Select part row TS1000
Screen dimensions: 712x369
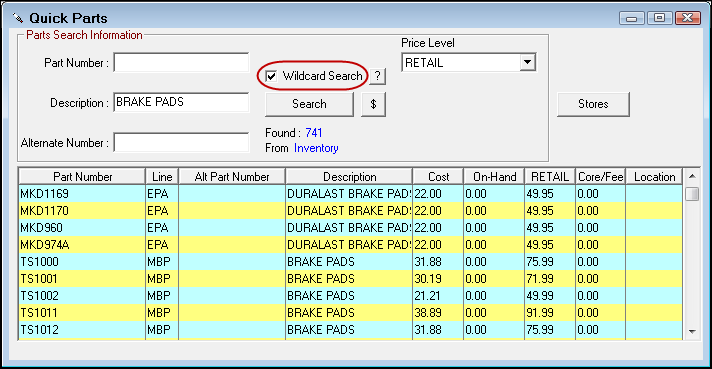350,262
